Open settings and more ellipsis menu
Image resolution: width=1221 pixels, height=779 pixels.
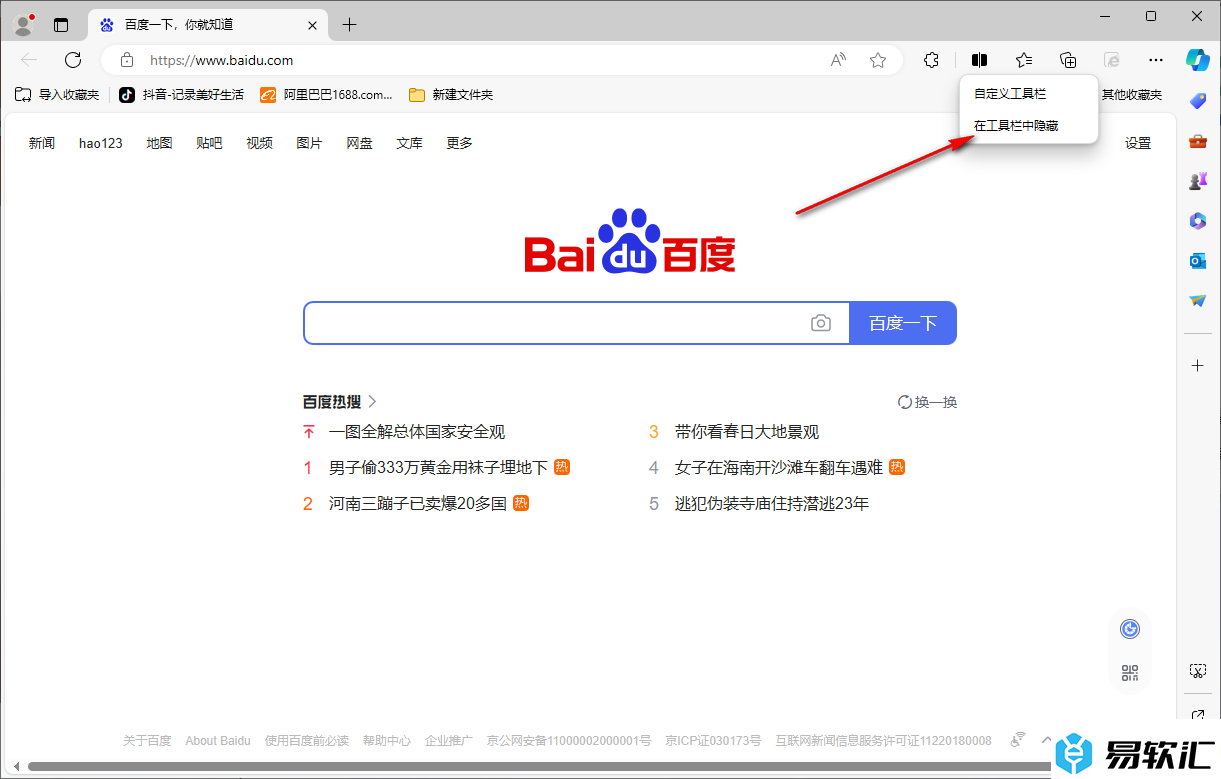tap(1156, 60)
